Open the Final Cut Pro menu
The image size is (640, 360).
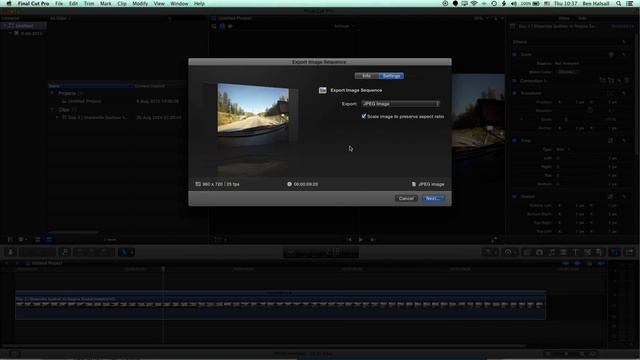(33, 3)
